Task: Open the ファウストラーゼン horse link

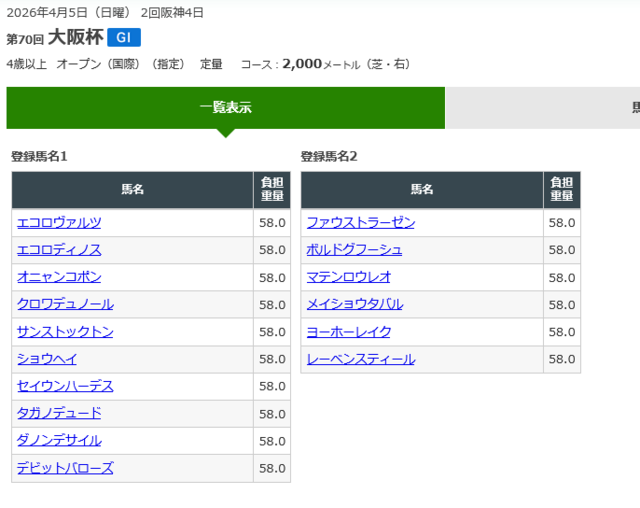Action: click(x=360, y=223)
